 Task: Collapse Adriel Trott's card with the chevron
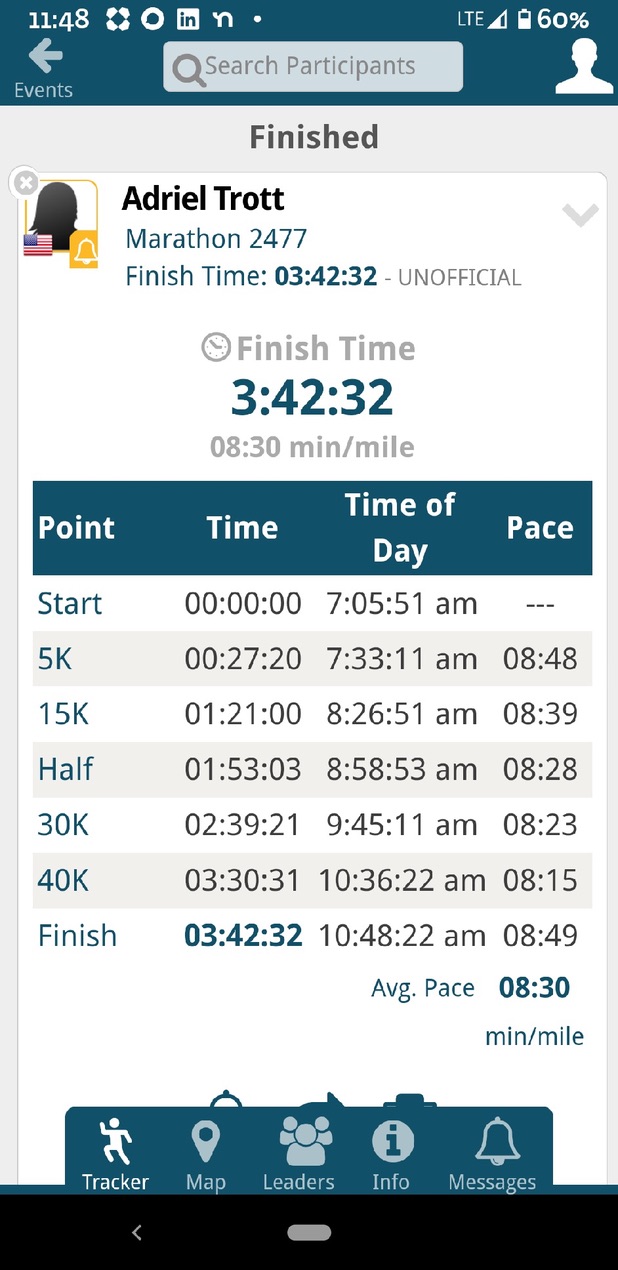[580, 215]
